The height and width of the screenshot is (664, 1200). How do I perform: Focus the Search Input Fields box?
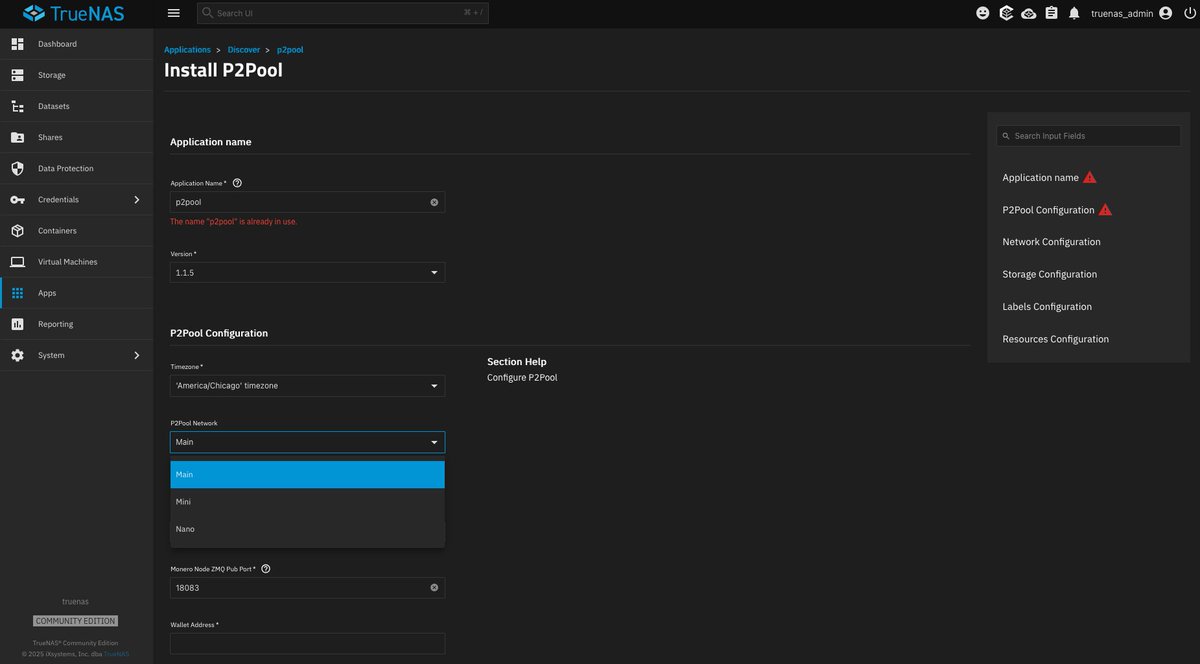point(1088,136)
